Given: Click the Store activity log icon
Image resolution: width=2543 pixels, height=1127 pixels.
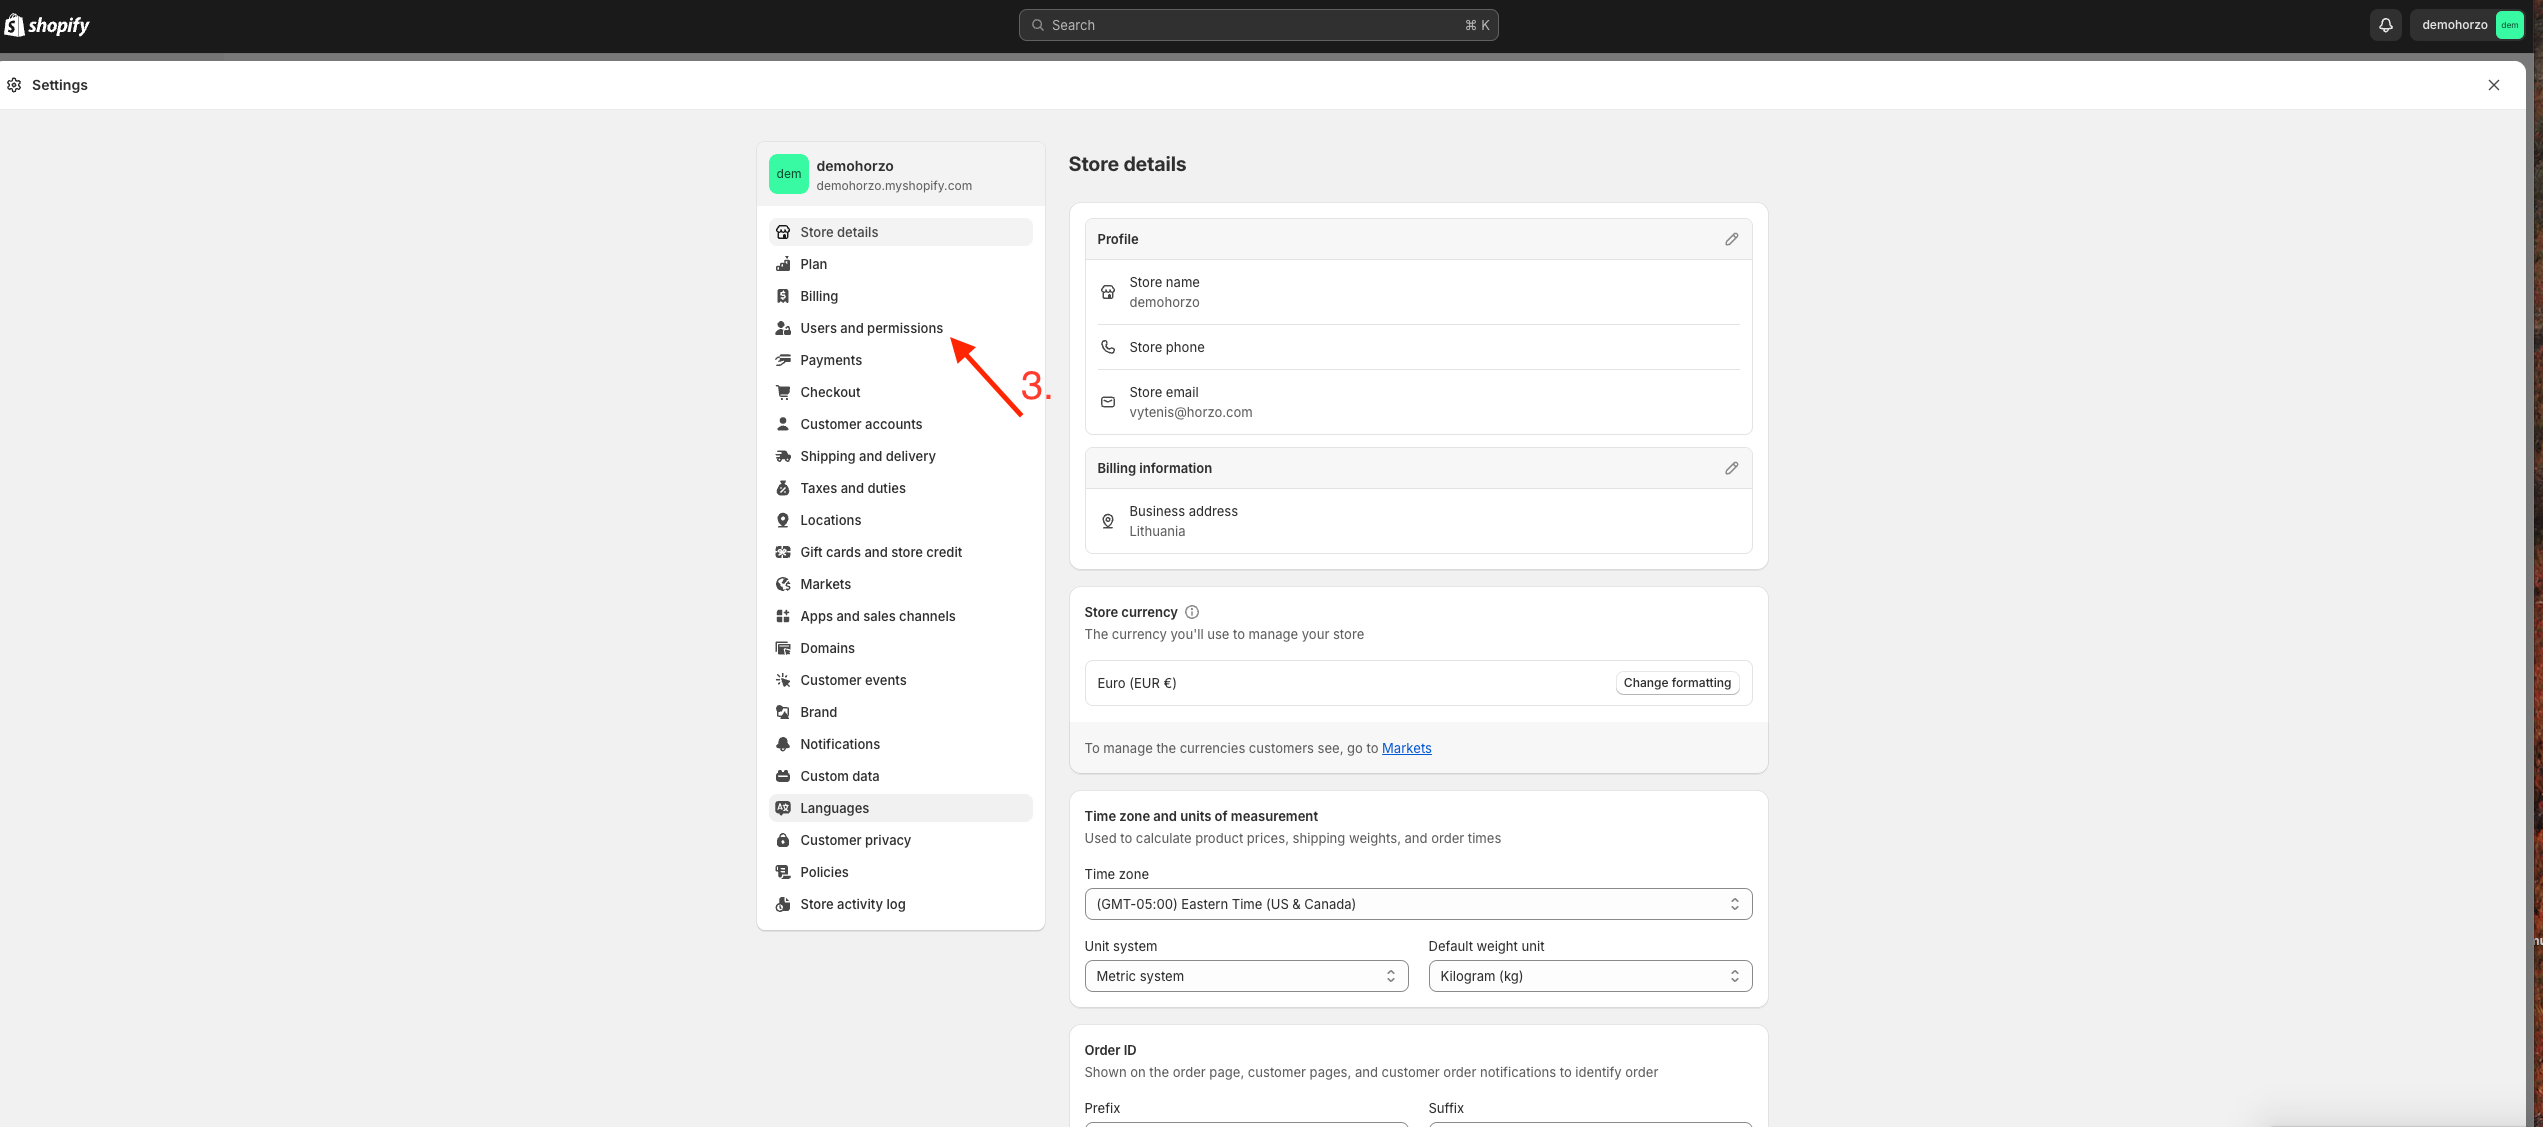Looking at the screenshot, I should (783, 904).
